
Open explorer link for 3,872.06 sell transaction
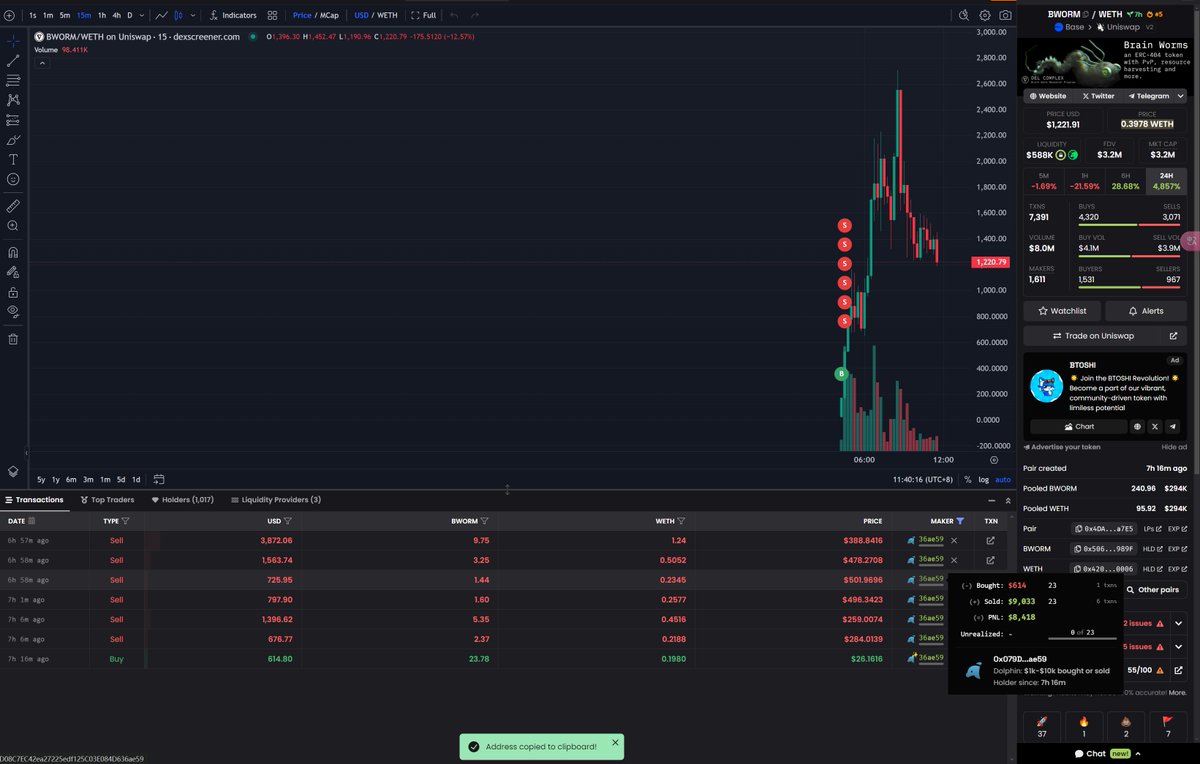(991, 540)
